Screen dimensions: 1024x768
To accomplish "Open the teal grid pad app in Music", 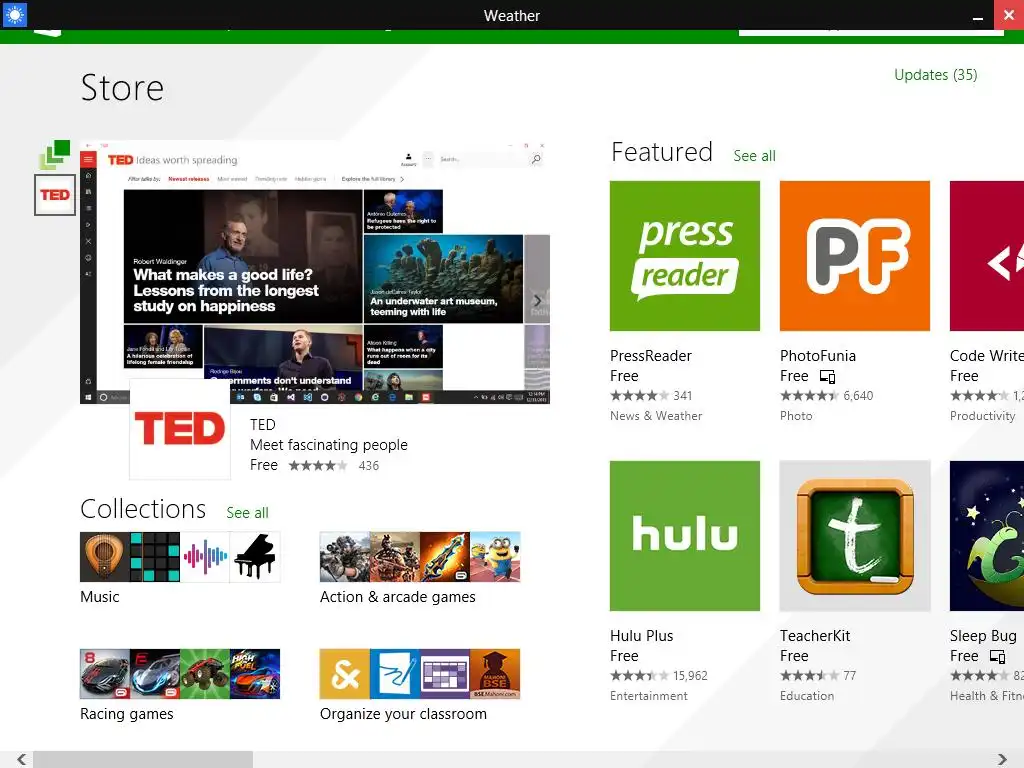I will click(155, 557).
